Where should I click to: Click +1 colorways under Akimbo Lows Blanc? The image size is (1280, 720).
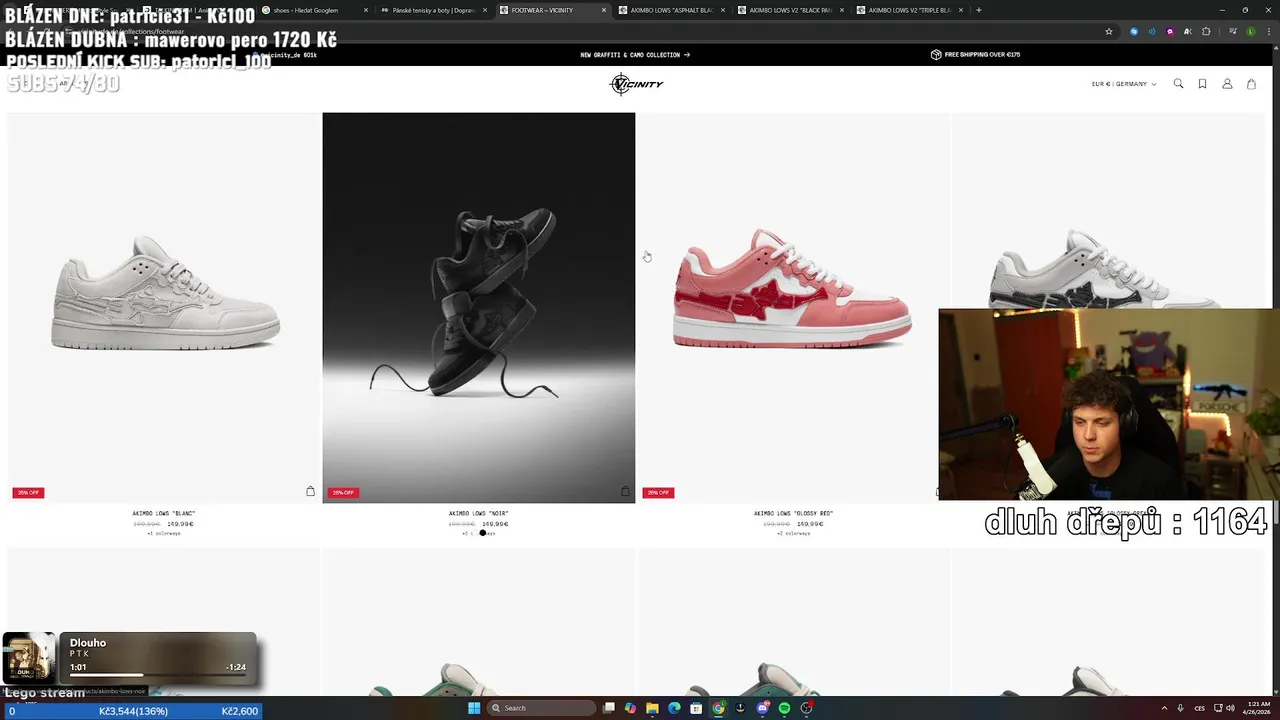tap(164, 533)
